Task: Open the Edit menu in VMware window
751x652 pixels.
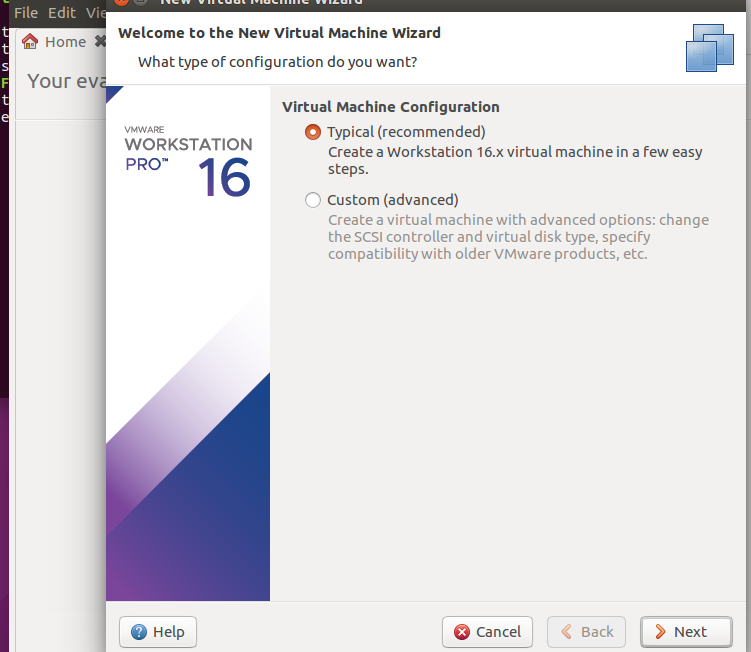Action: 62,13
